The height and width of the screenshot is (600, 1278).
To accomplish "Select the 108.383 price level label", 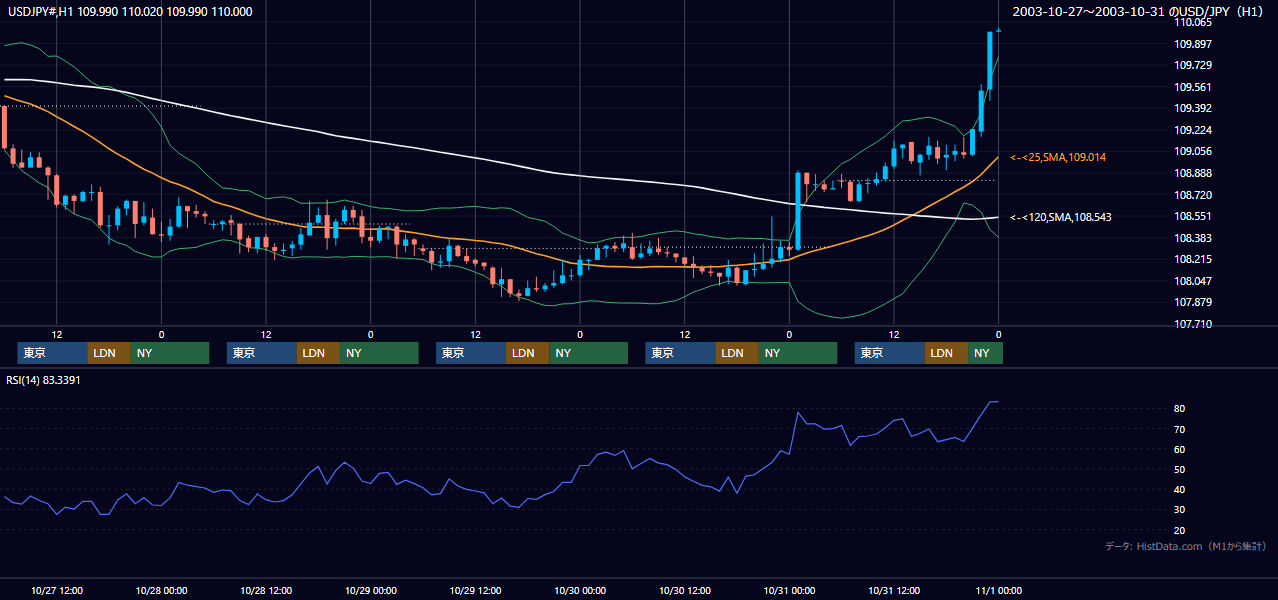I will pyautogui.click(x=1193, y=238).
